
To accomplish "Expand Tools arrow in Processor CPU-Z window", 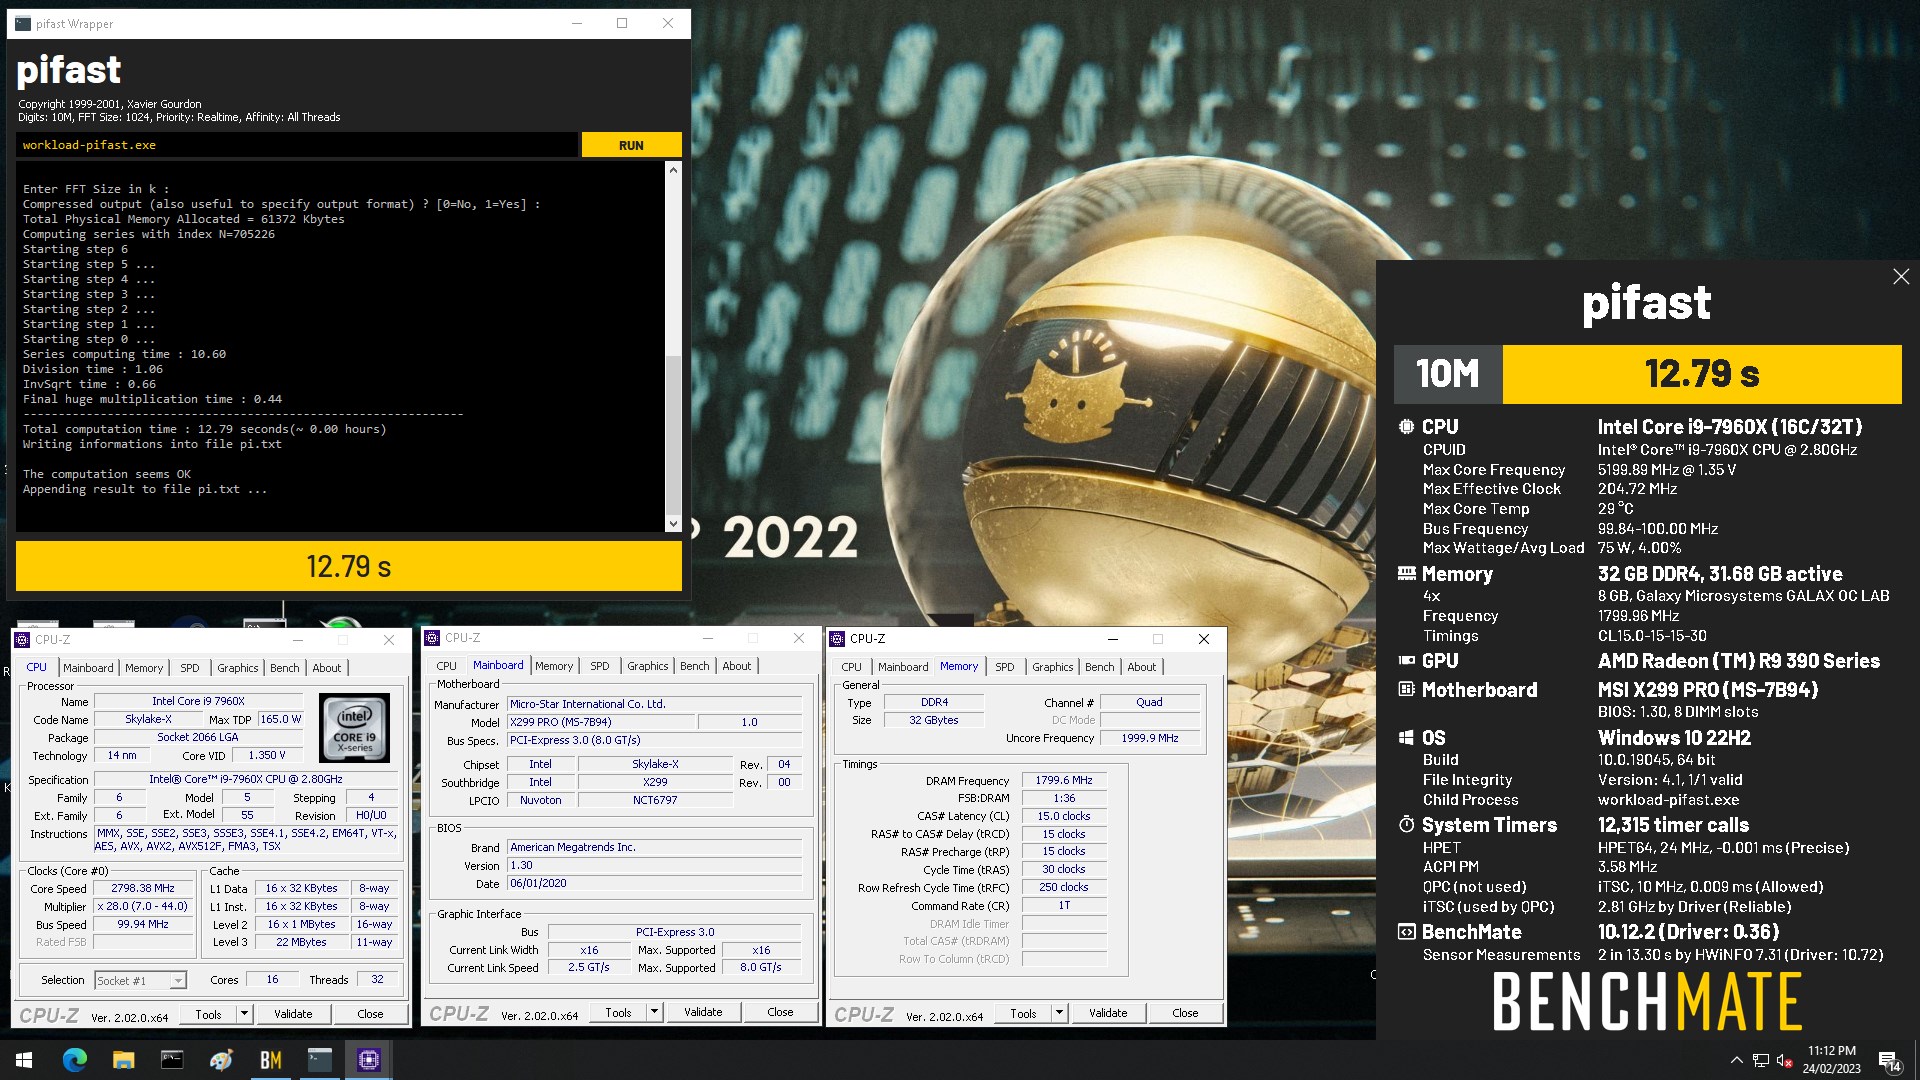I will (243, 1014).
